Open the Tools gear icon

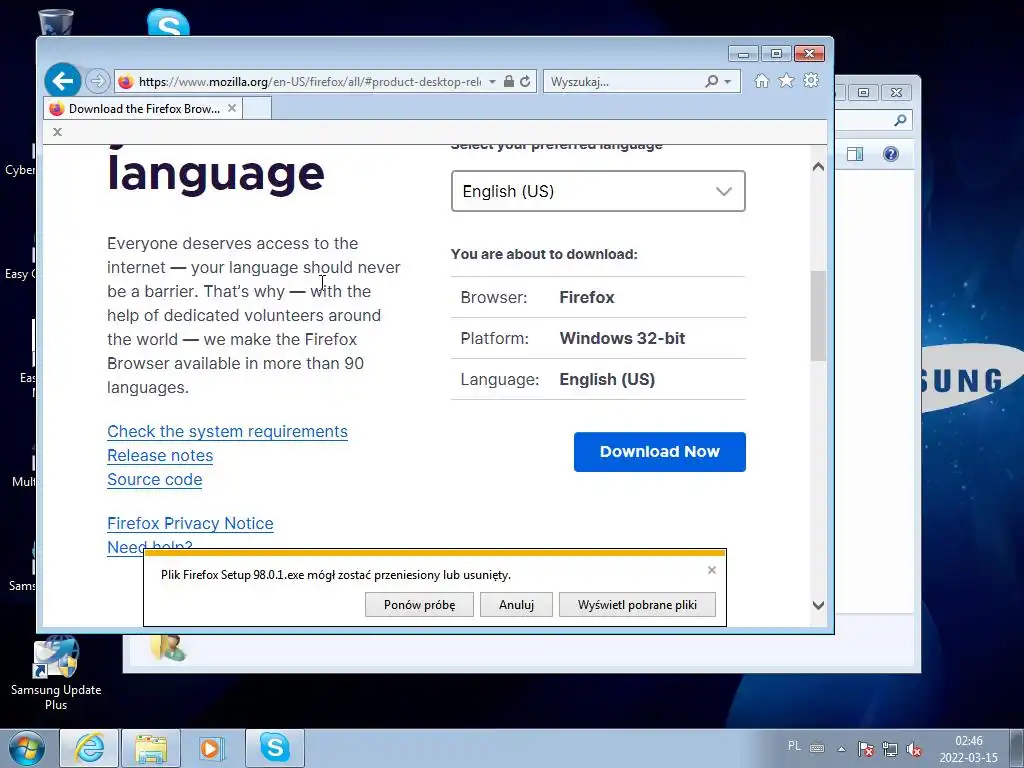[811, 80]
